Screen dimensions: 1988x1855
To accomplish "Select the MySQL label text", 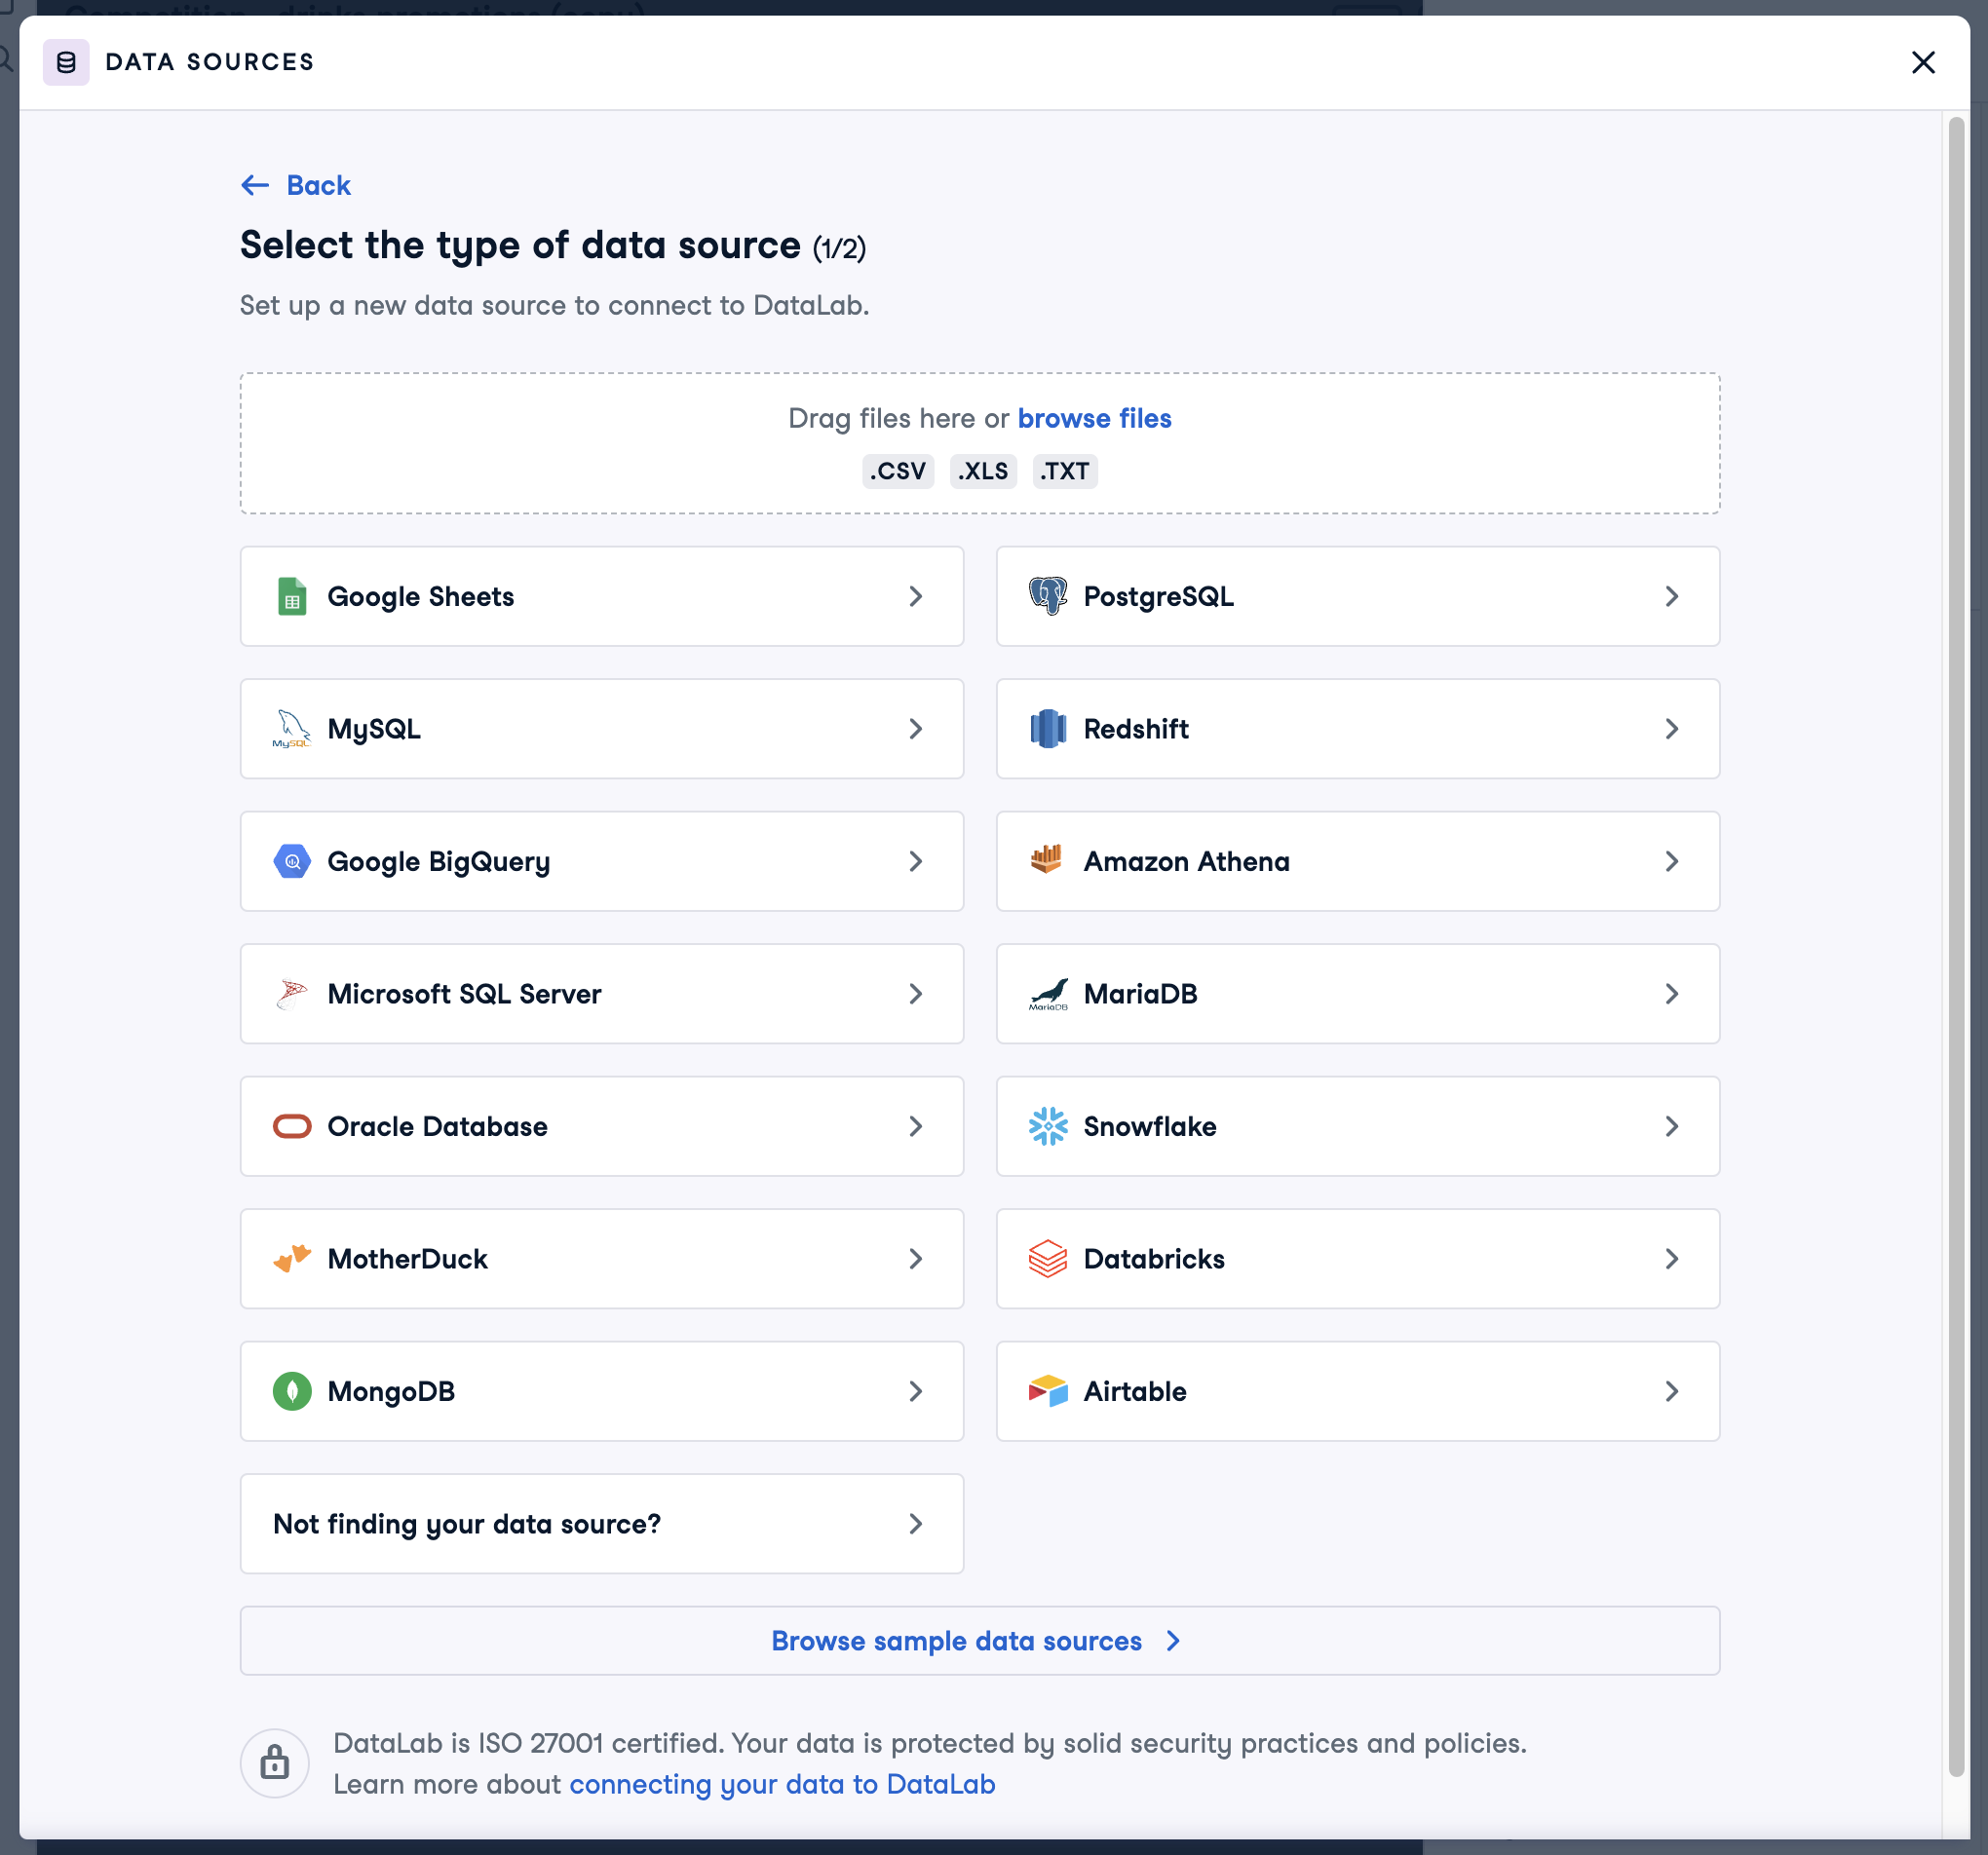I will tap(374, 729).
